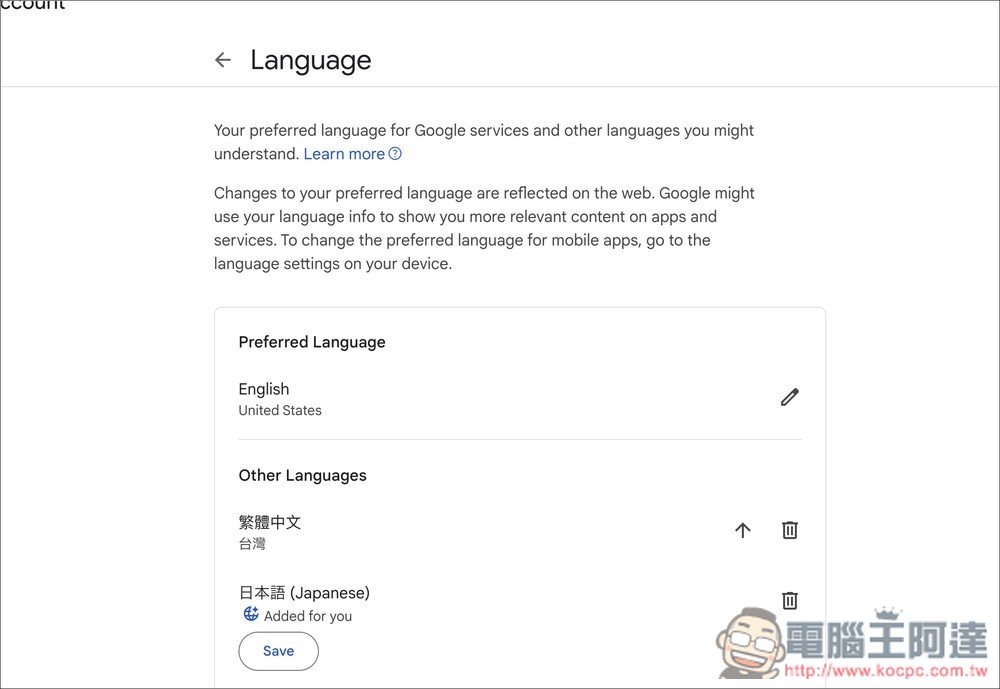
Task: Click the globe icon beside Added for you
Action: pos(251,614)
